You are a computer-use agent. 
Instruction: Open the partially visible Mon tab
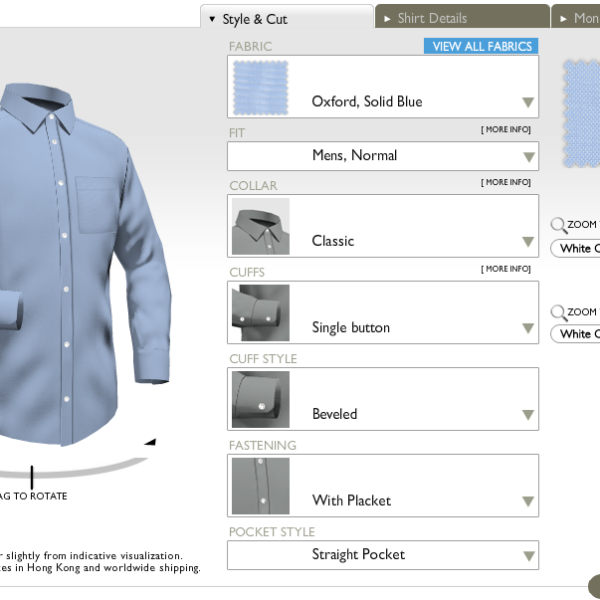coord(576,17)
